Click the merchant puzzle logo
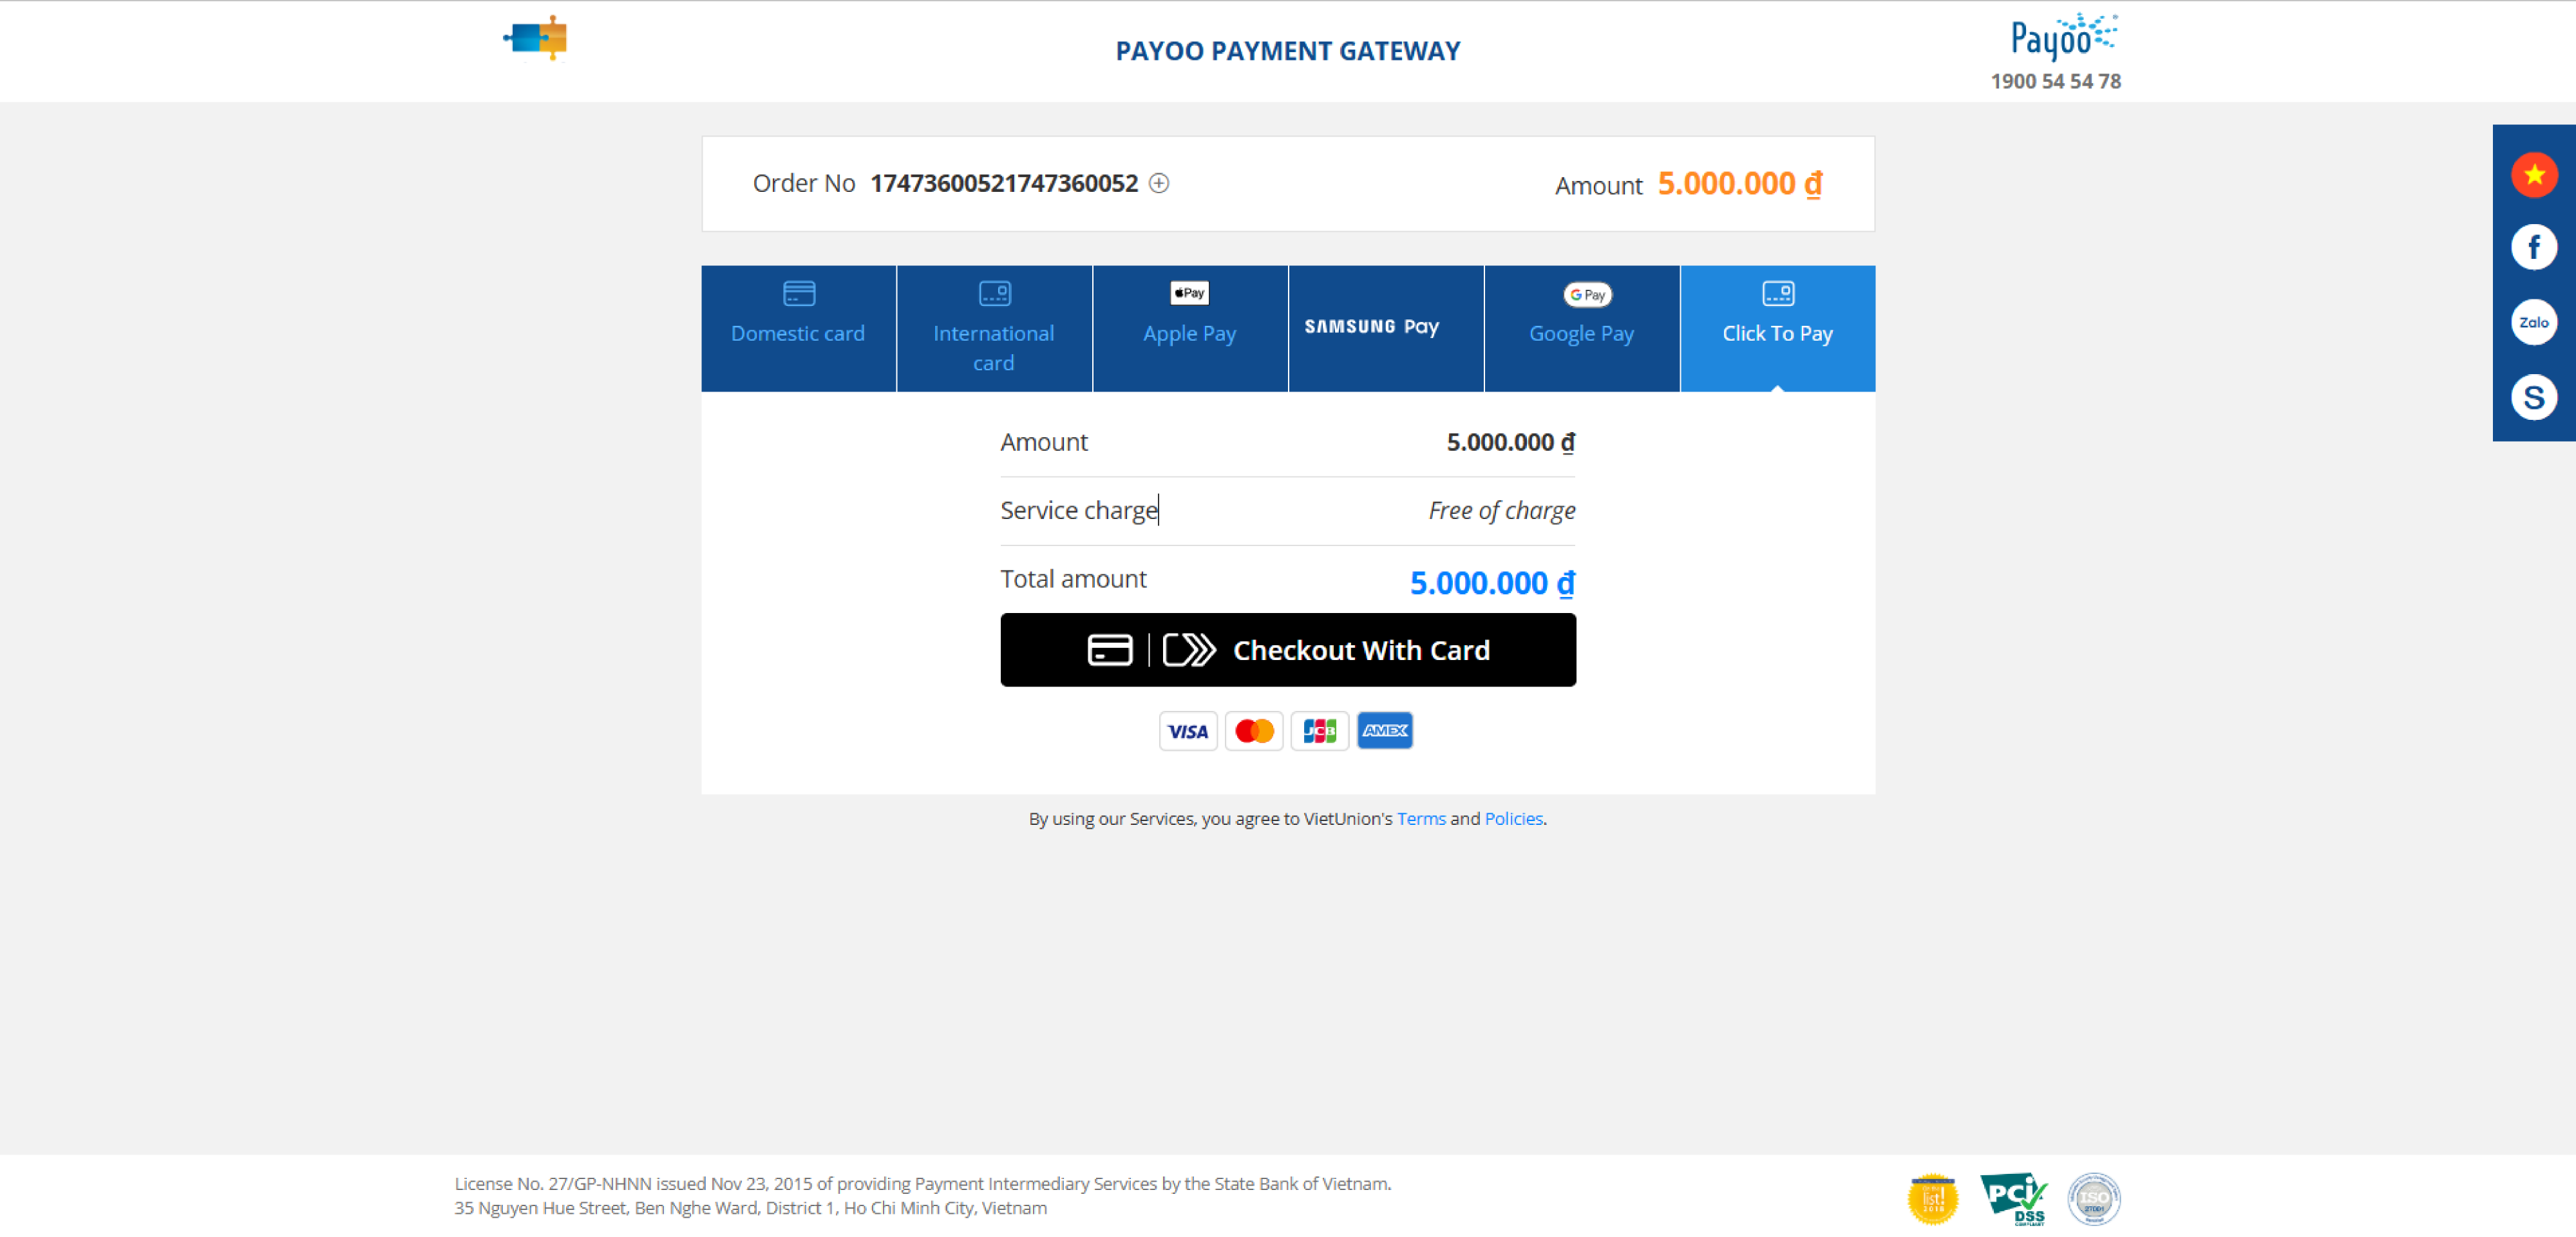Screen dimensions: 2576x1237 click(x=536, y=38)
